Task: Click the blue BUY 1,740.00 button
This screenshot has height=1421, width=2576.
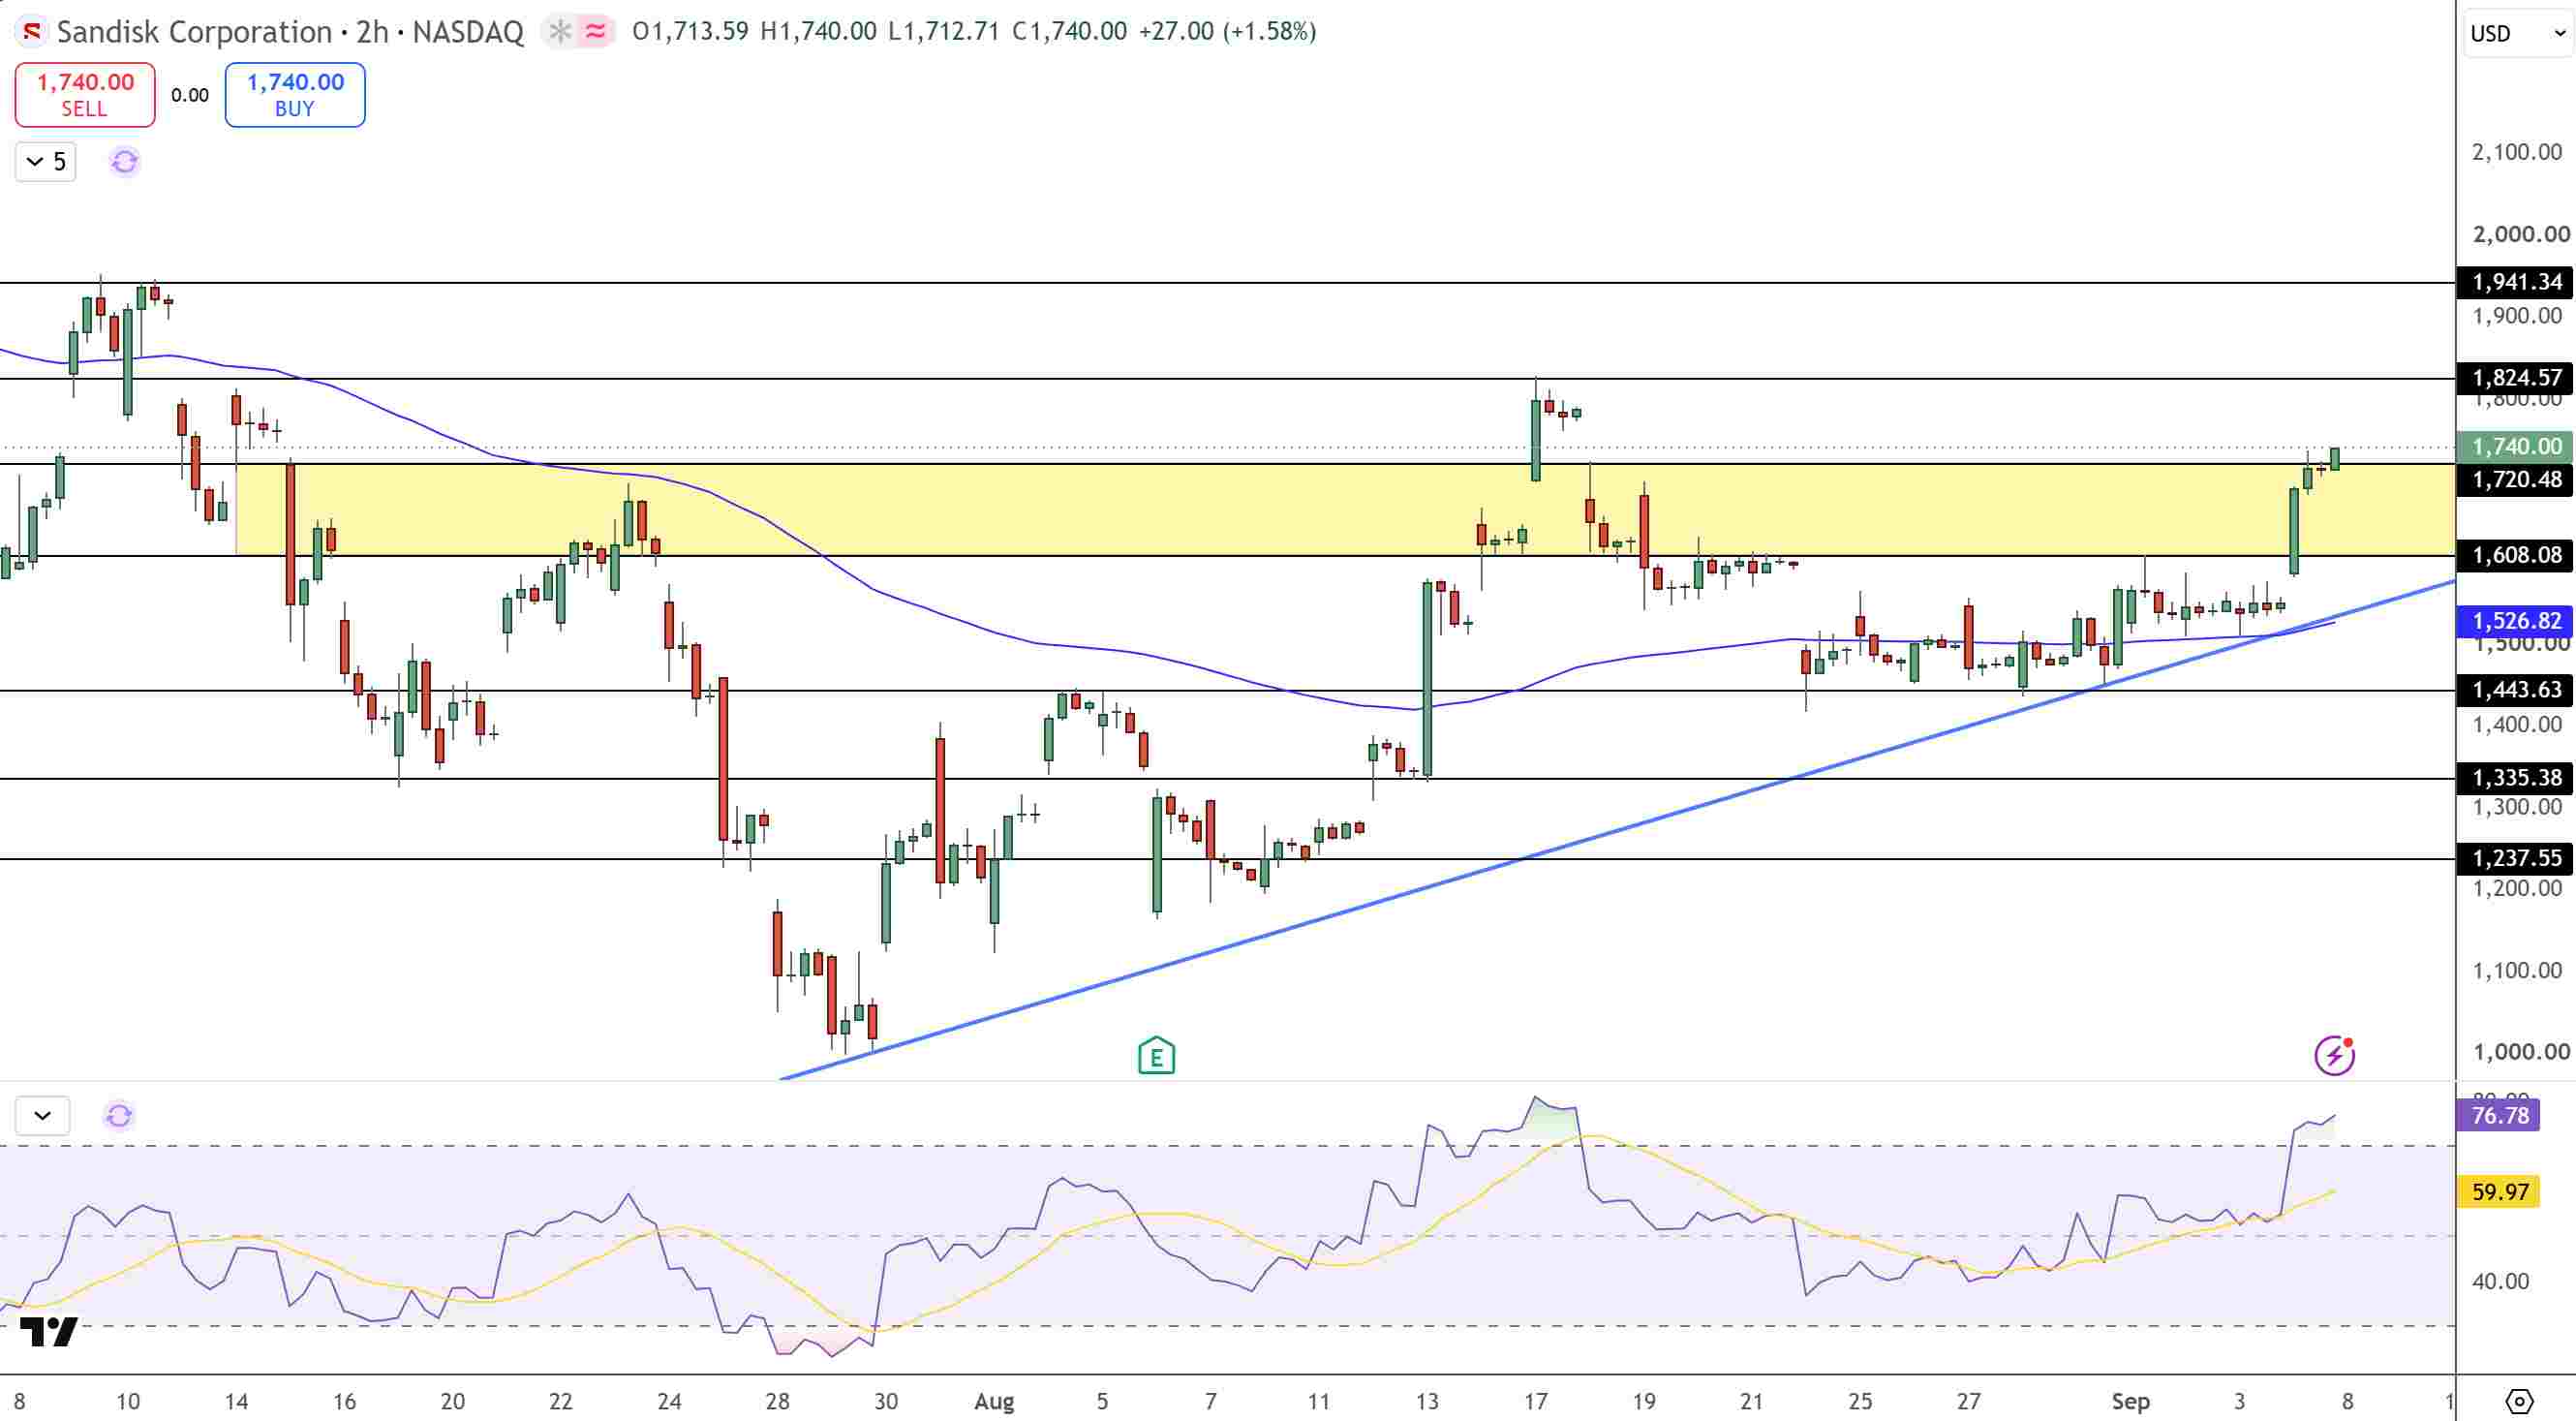Action: tap(295, 95)
